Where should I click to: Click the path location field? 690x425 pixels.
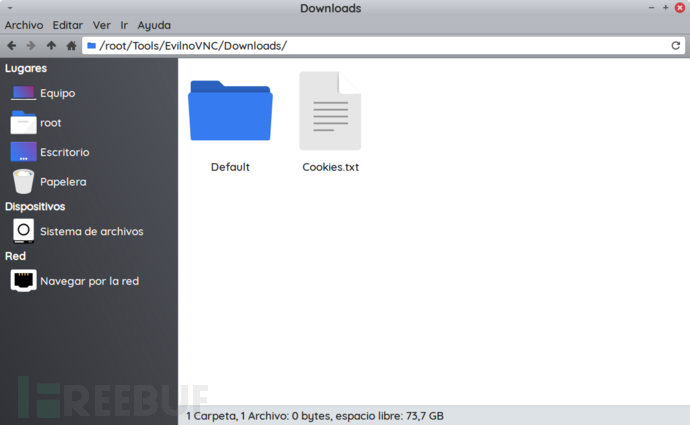(x=383, y=45)
